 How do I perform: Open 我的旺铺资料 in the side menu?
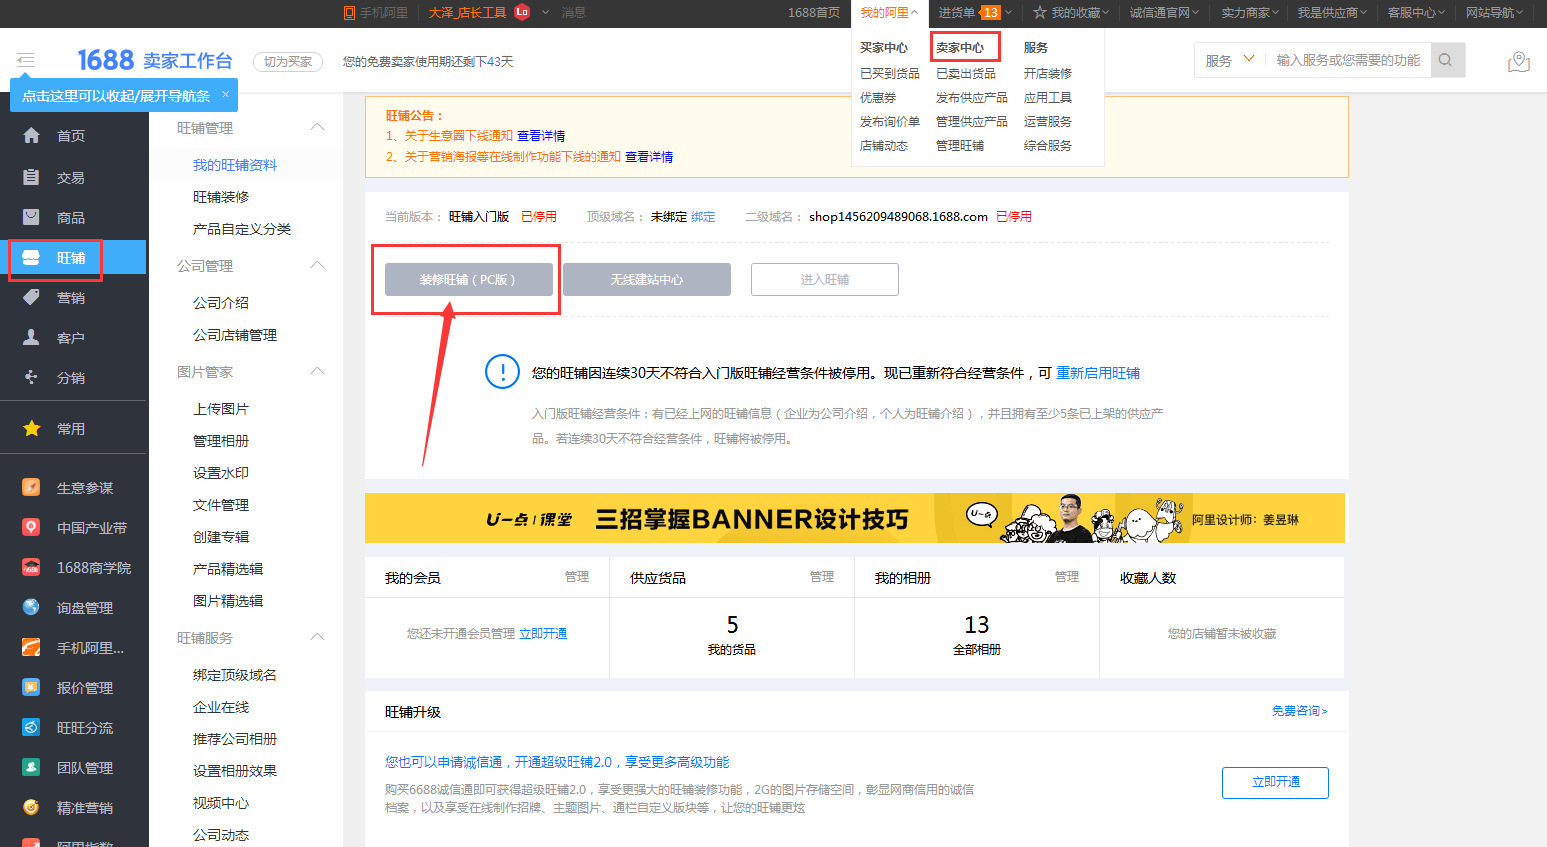click(235, 165)
